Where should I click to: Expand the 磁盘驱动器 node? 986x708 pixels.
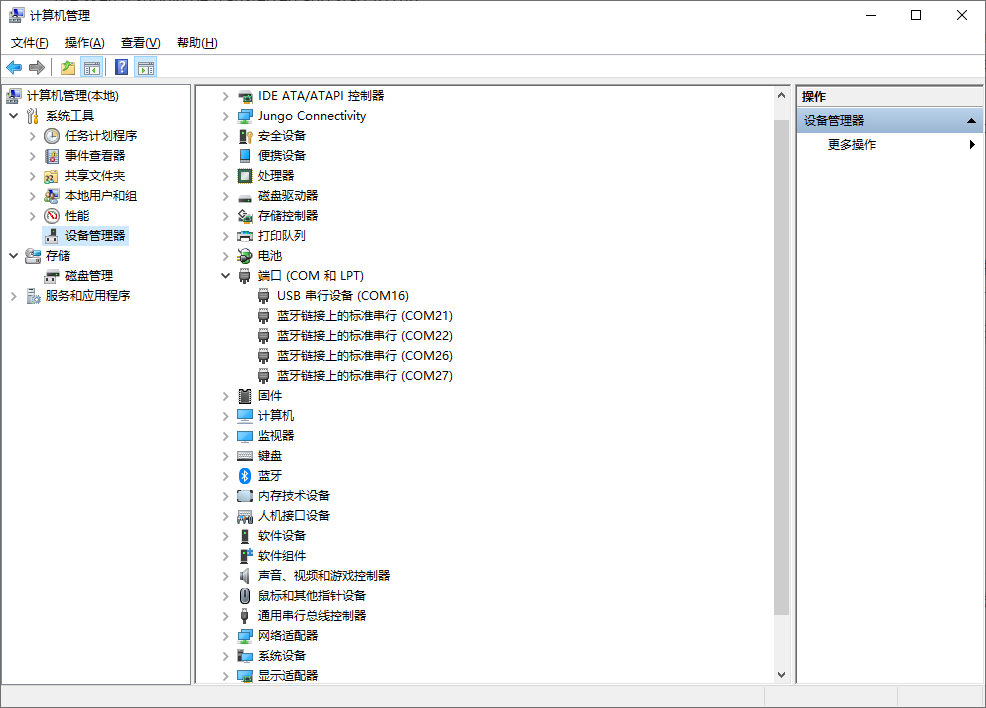(226, 196)
